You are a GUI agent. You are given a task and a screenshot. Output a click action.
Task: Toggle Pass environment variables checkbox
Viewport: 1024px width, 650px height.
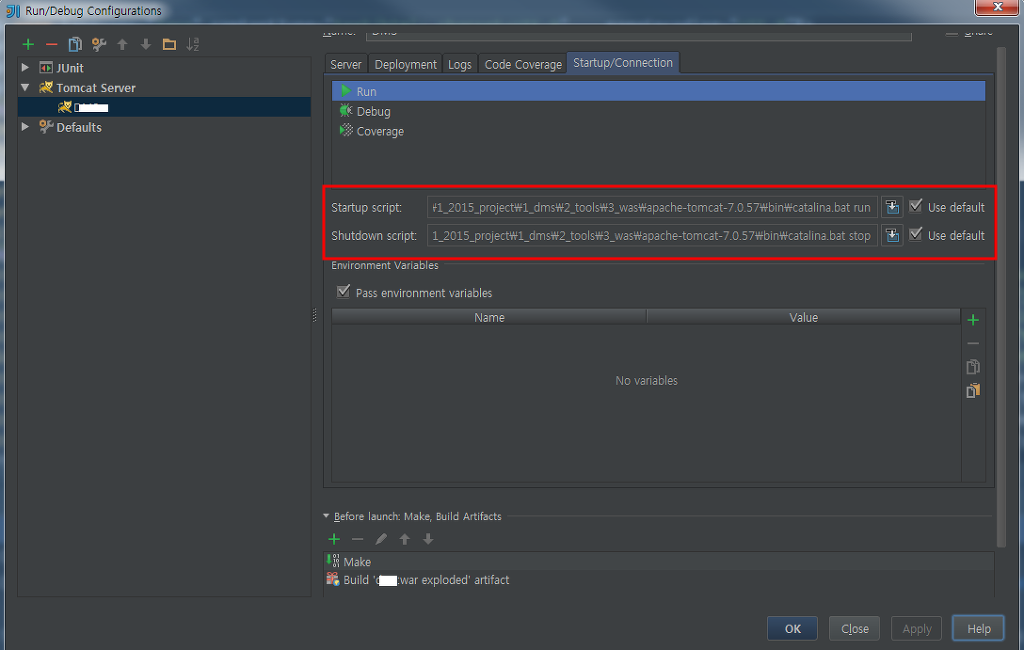[x=344, y=292]
